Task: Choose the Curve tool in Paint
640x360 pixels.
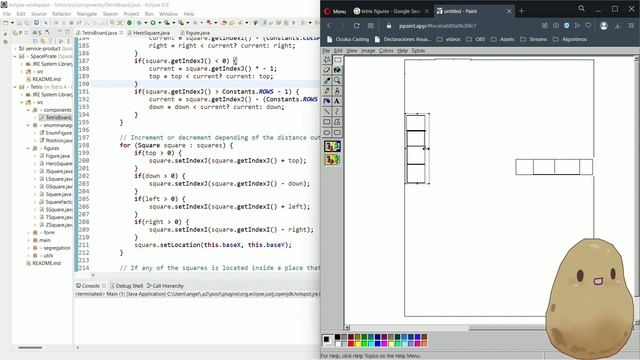Action: (x=337, y=111)
